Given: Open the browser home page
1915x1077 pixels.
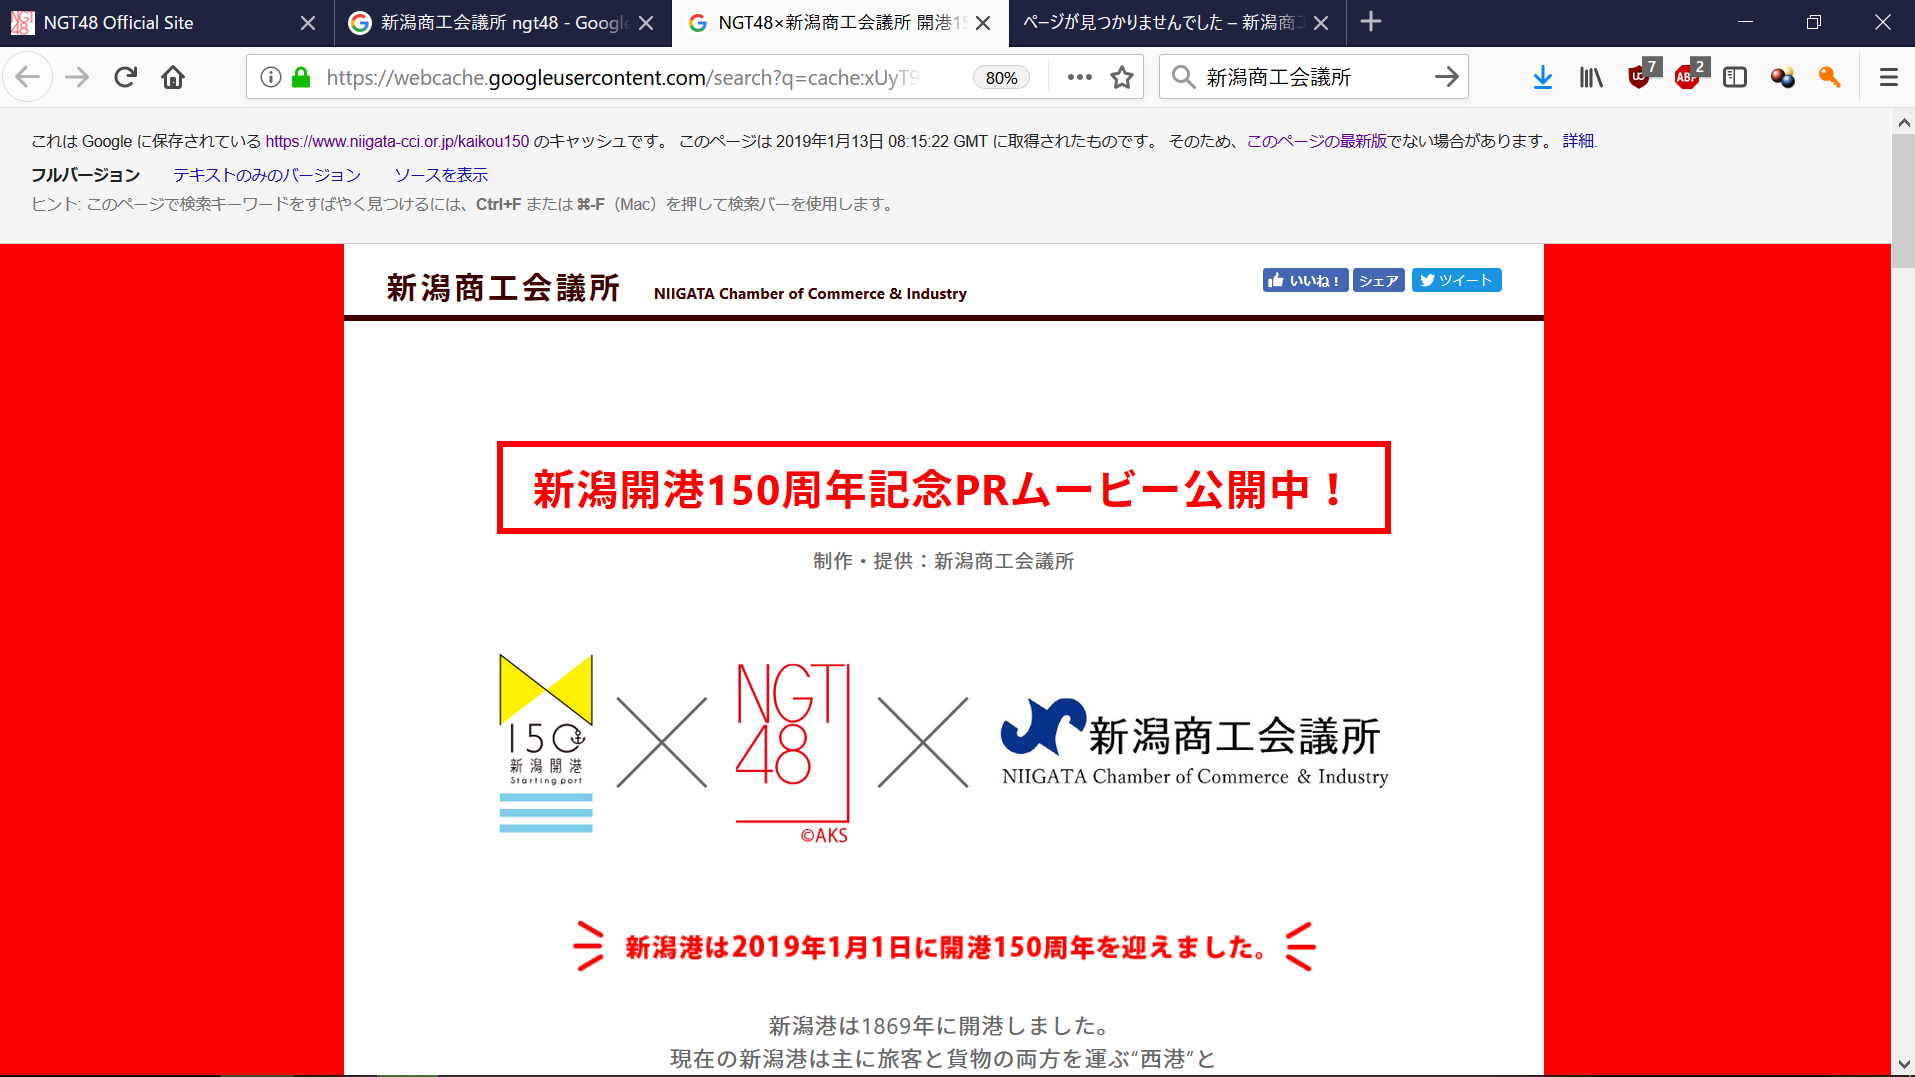Looking at the screenshot, I should (x=173, y=77).
